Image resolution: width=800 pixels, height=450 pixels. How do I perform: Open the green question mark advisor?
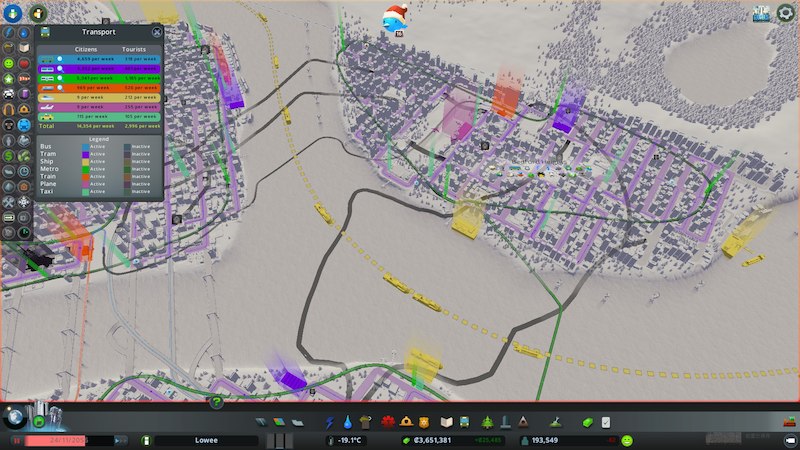(216, 402)
